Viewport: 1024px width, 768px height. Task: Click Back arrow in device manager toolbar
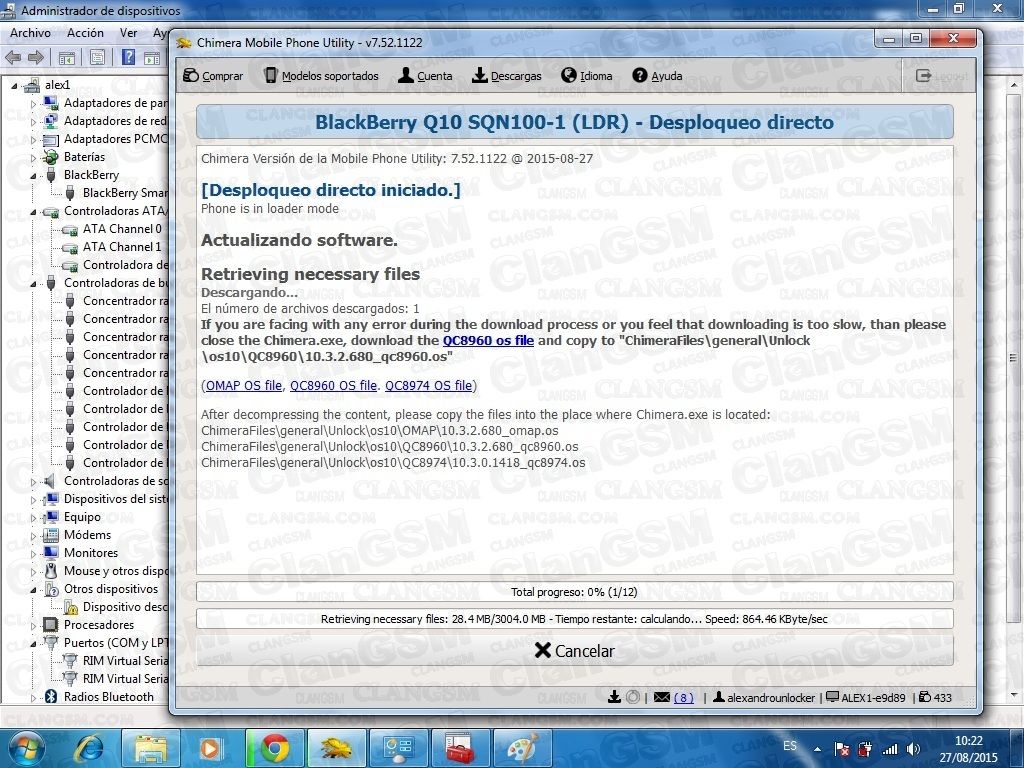click(x=13, y=57)
